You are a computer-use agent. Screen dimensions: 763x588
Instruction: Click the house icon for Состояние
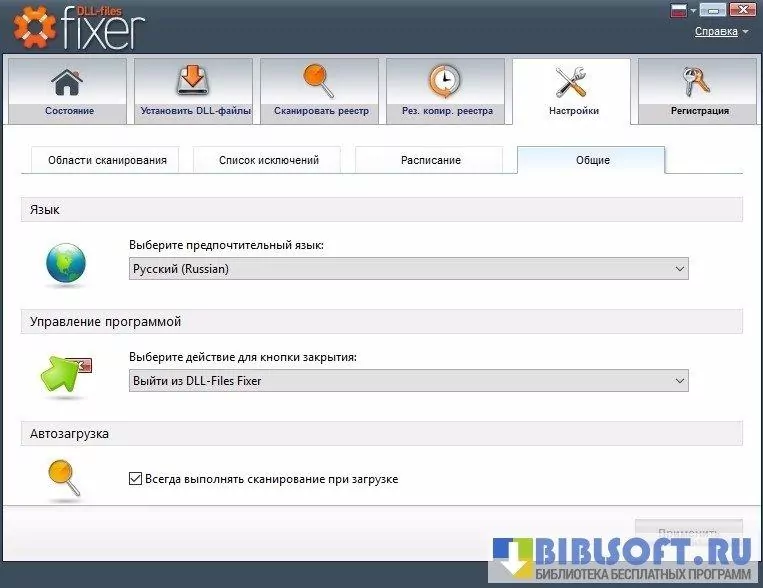pos(67,81)
